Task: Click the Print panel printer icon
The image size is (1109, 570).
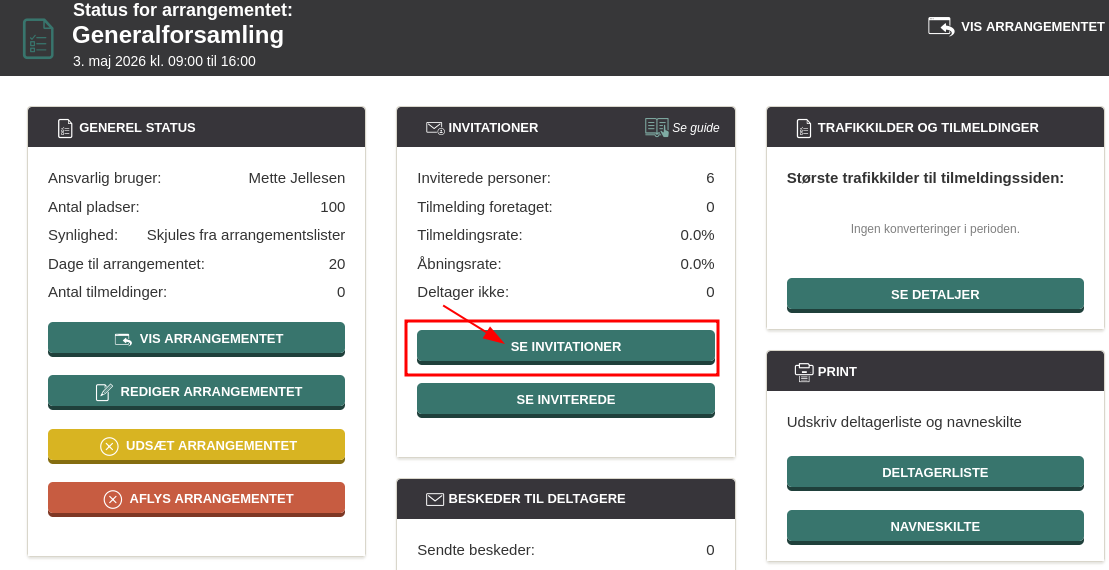Action: 804,372
